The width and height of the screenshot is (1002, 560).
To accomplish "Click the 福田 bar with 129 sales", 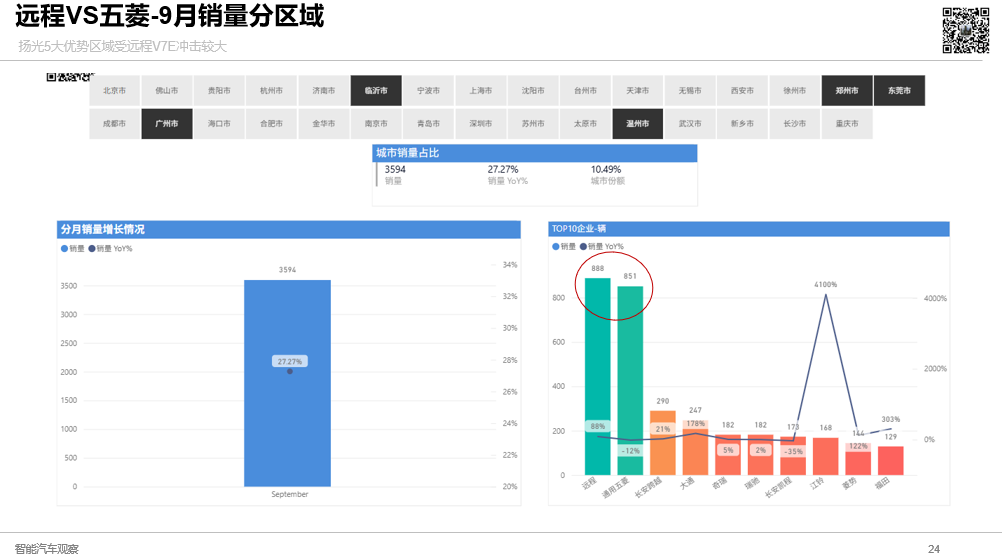I will (x=891, y=460).
